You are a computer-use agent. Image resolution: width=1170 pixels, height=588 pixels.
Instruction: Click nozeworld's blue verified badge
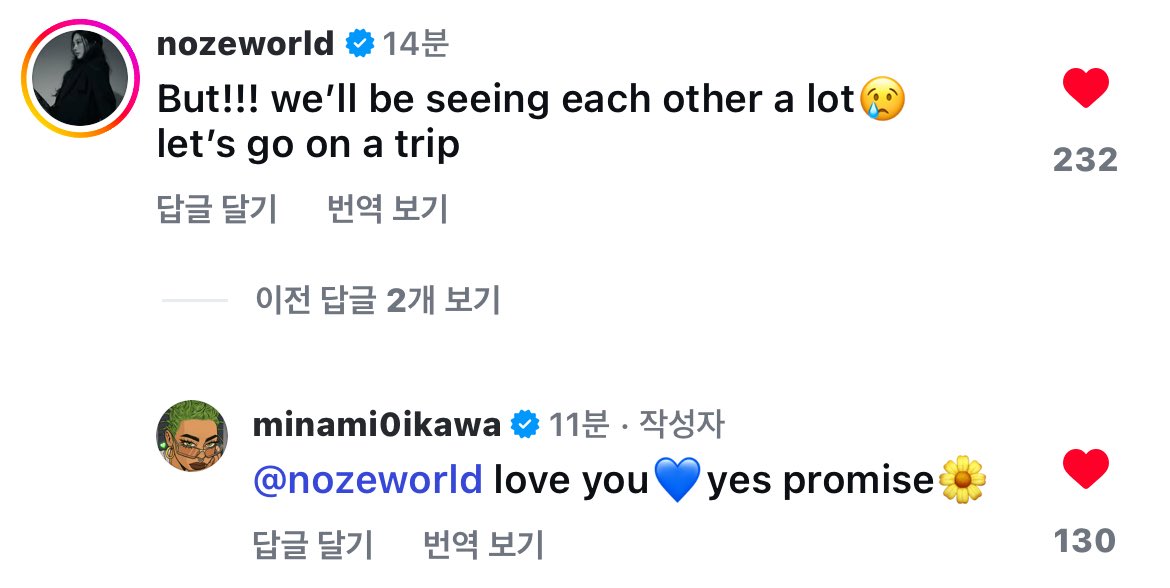360,44
